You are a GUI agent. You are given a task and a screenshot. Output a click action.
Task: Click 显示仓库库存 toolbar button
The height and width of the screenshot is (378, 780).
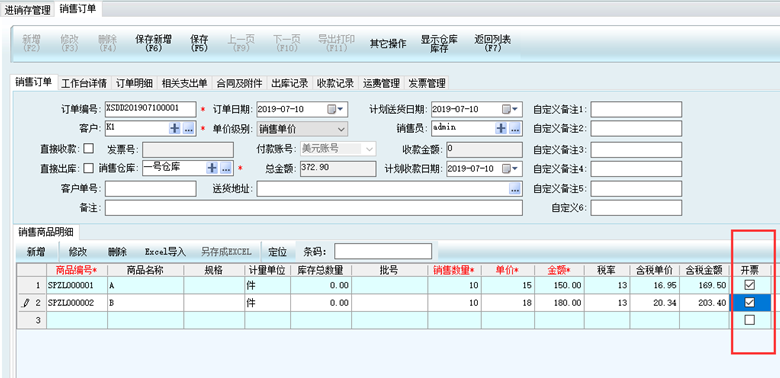439,43
